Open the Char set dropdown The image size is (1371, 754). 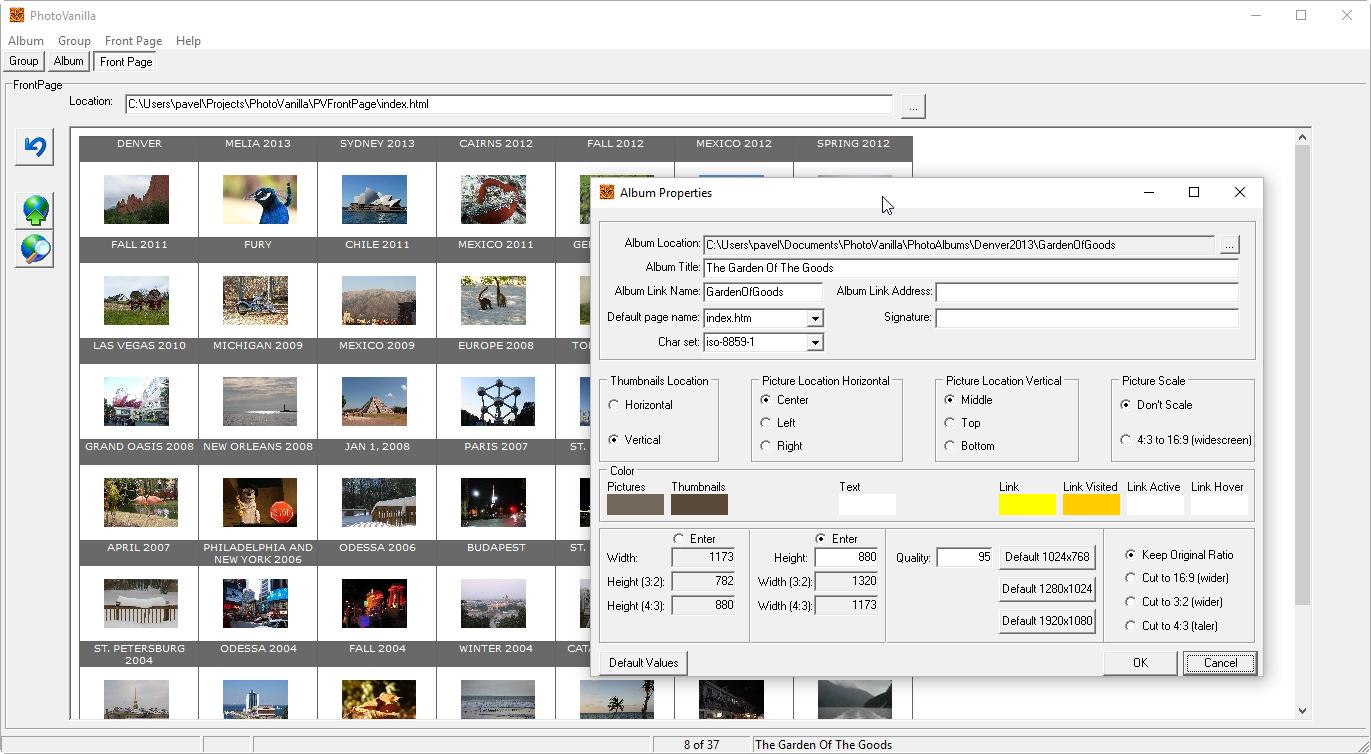click(x=815, y=343)
